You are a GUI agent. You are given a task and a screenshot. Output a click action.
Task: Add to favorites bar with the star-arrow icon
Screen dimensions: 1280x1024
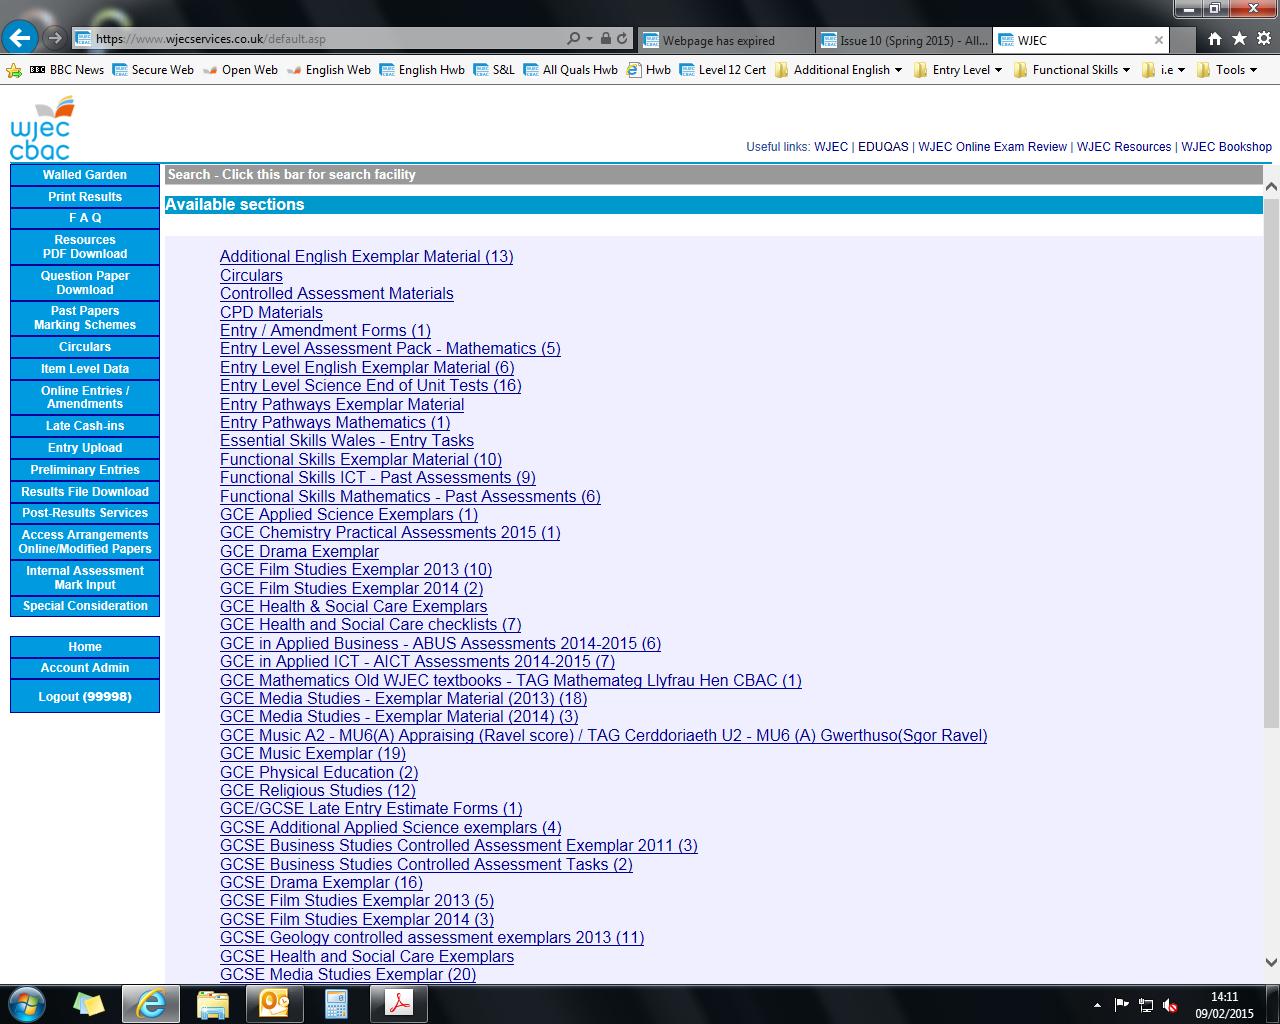click(14, 70)
